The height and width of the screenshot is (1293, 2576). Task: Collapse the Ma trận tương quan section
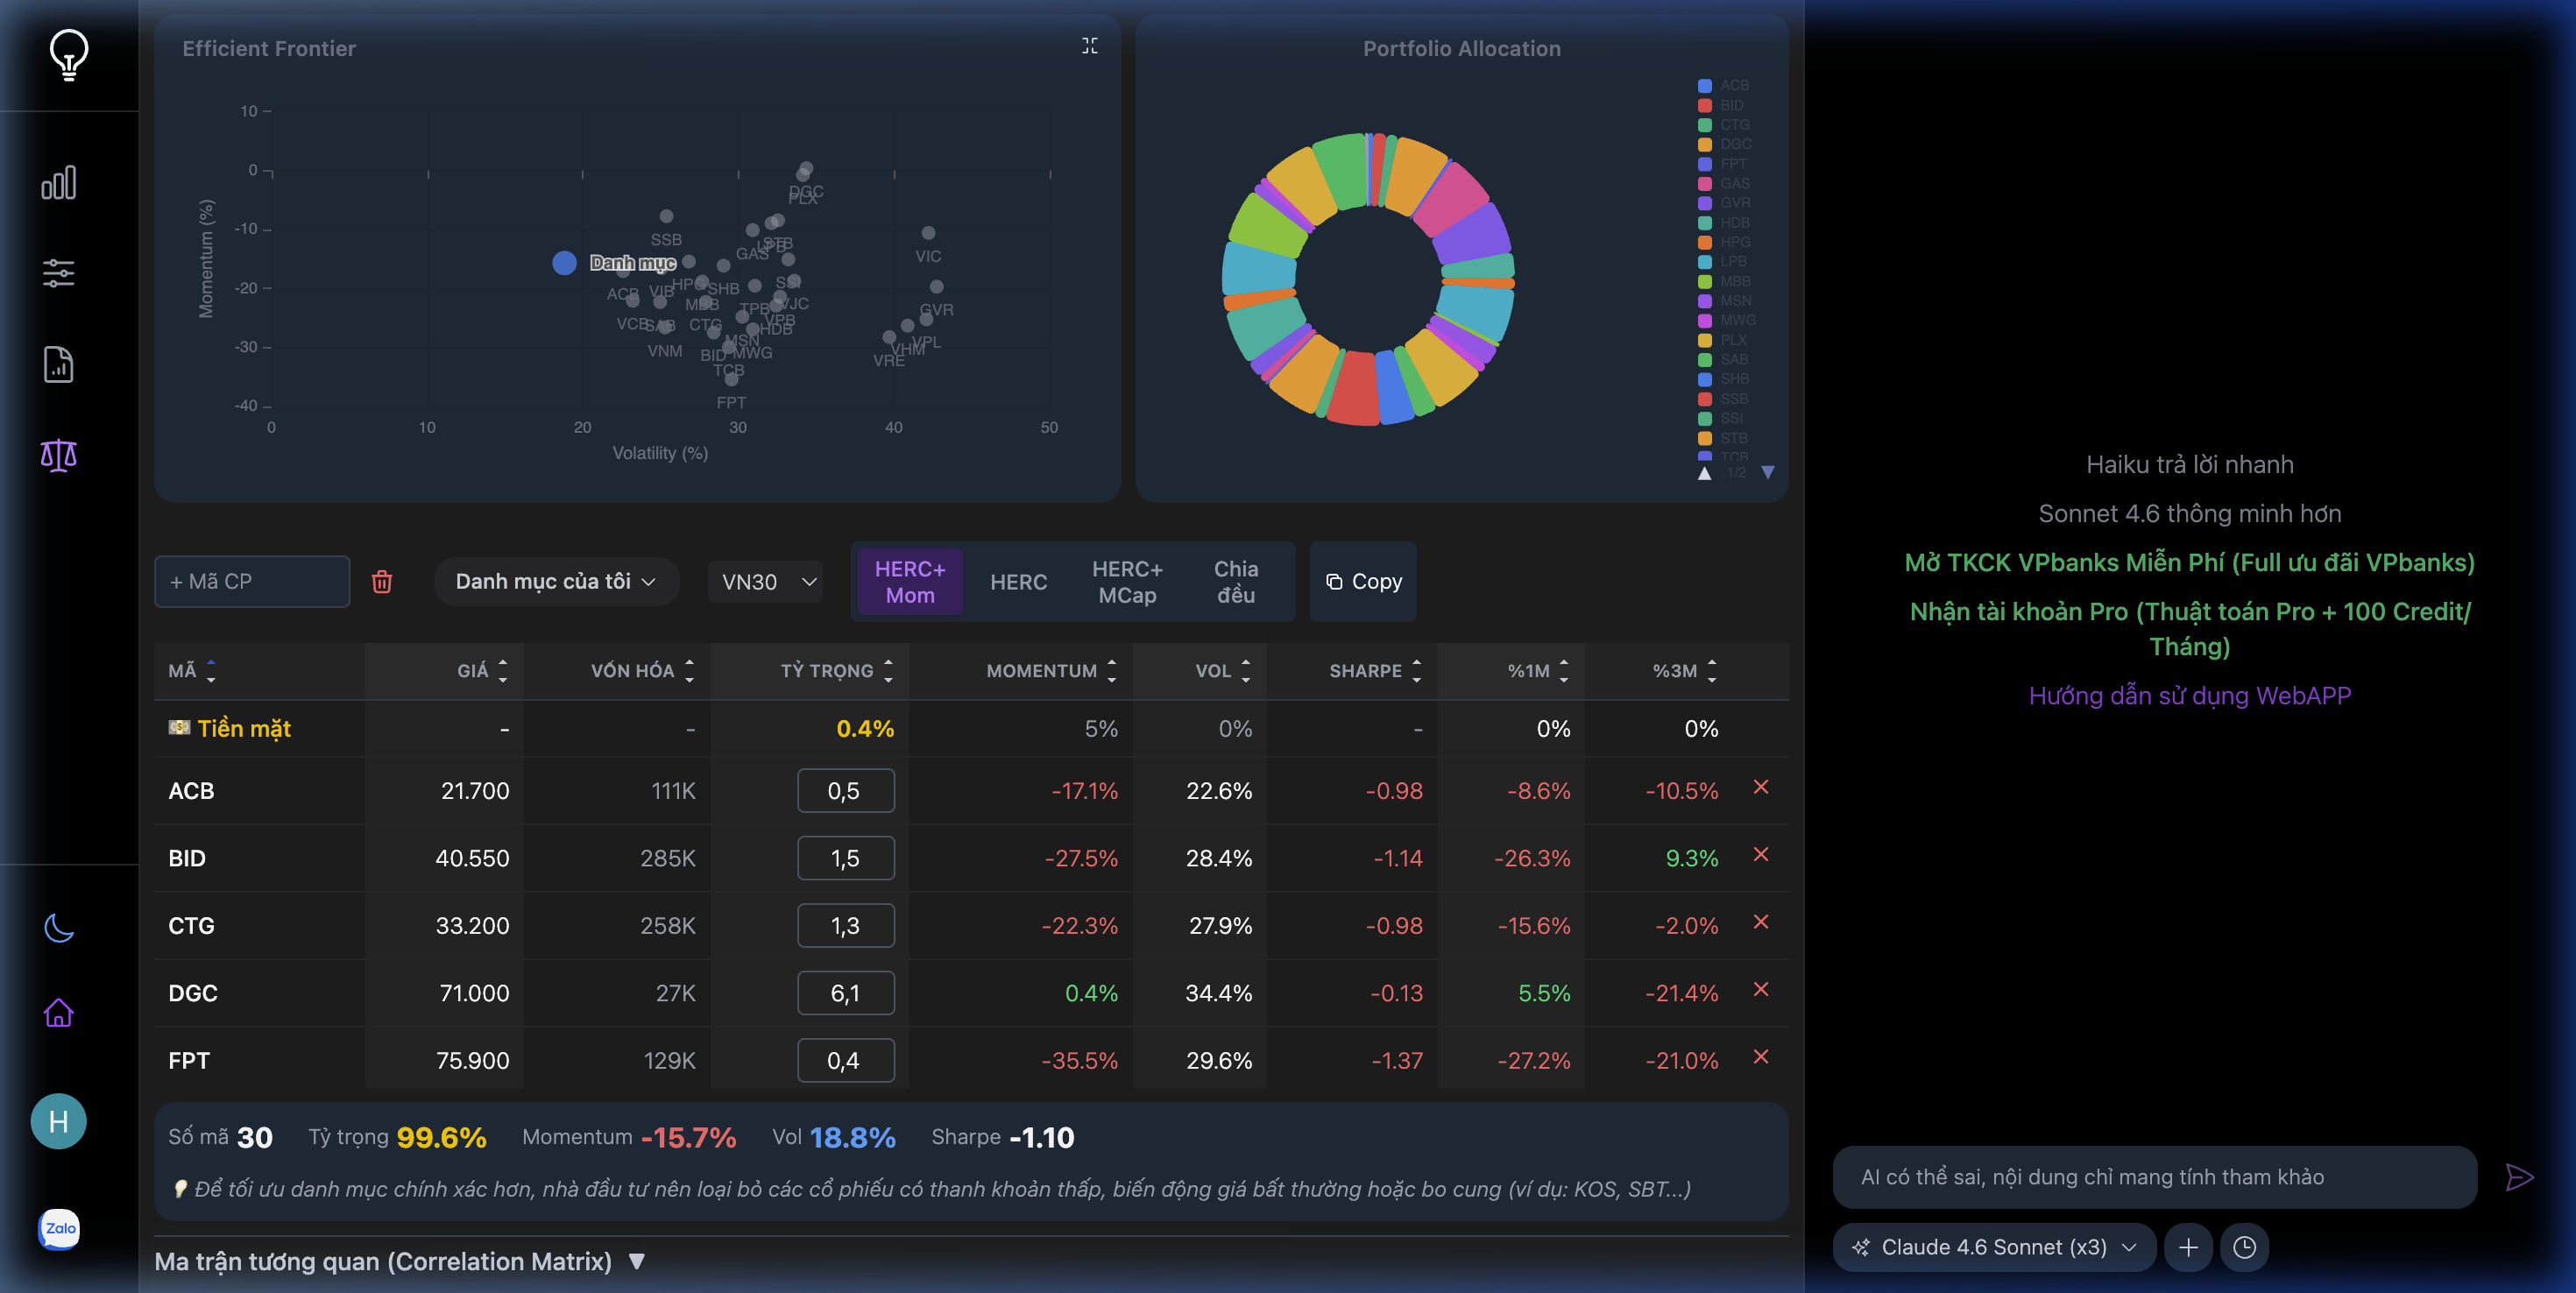point(640,1260)
